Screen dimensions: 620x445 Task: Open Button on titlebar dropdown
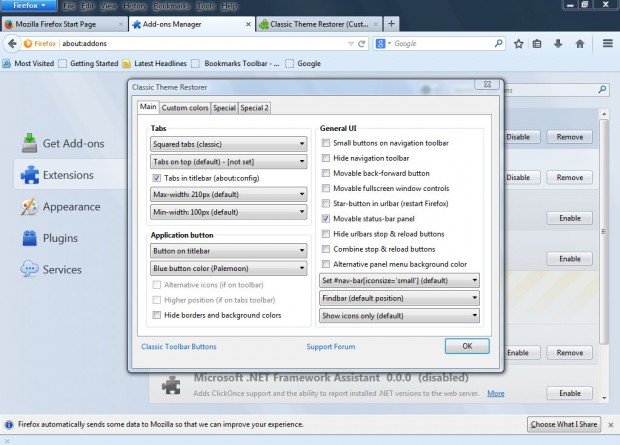[229, 251]
